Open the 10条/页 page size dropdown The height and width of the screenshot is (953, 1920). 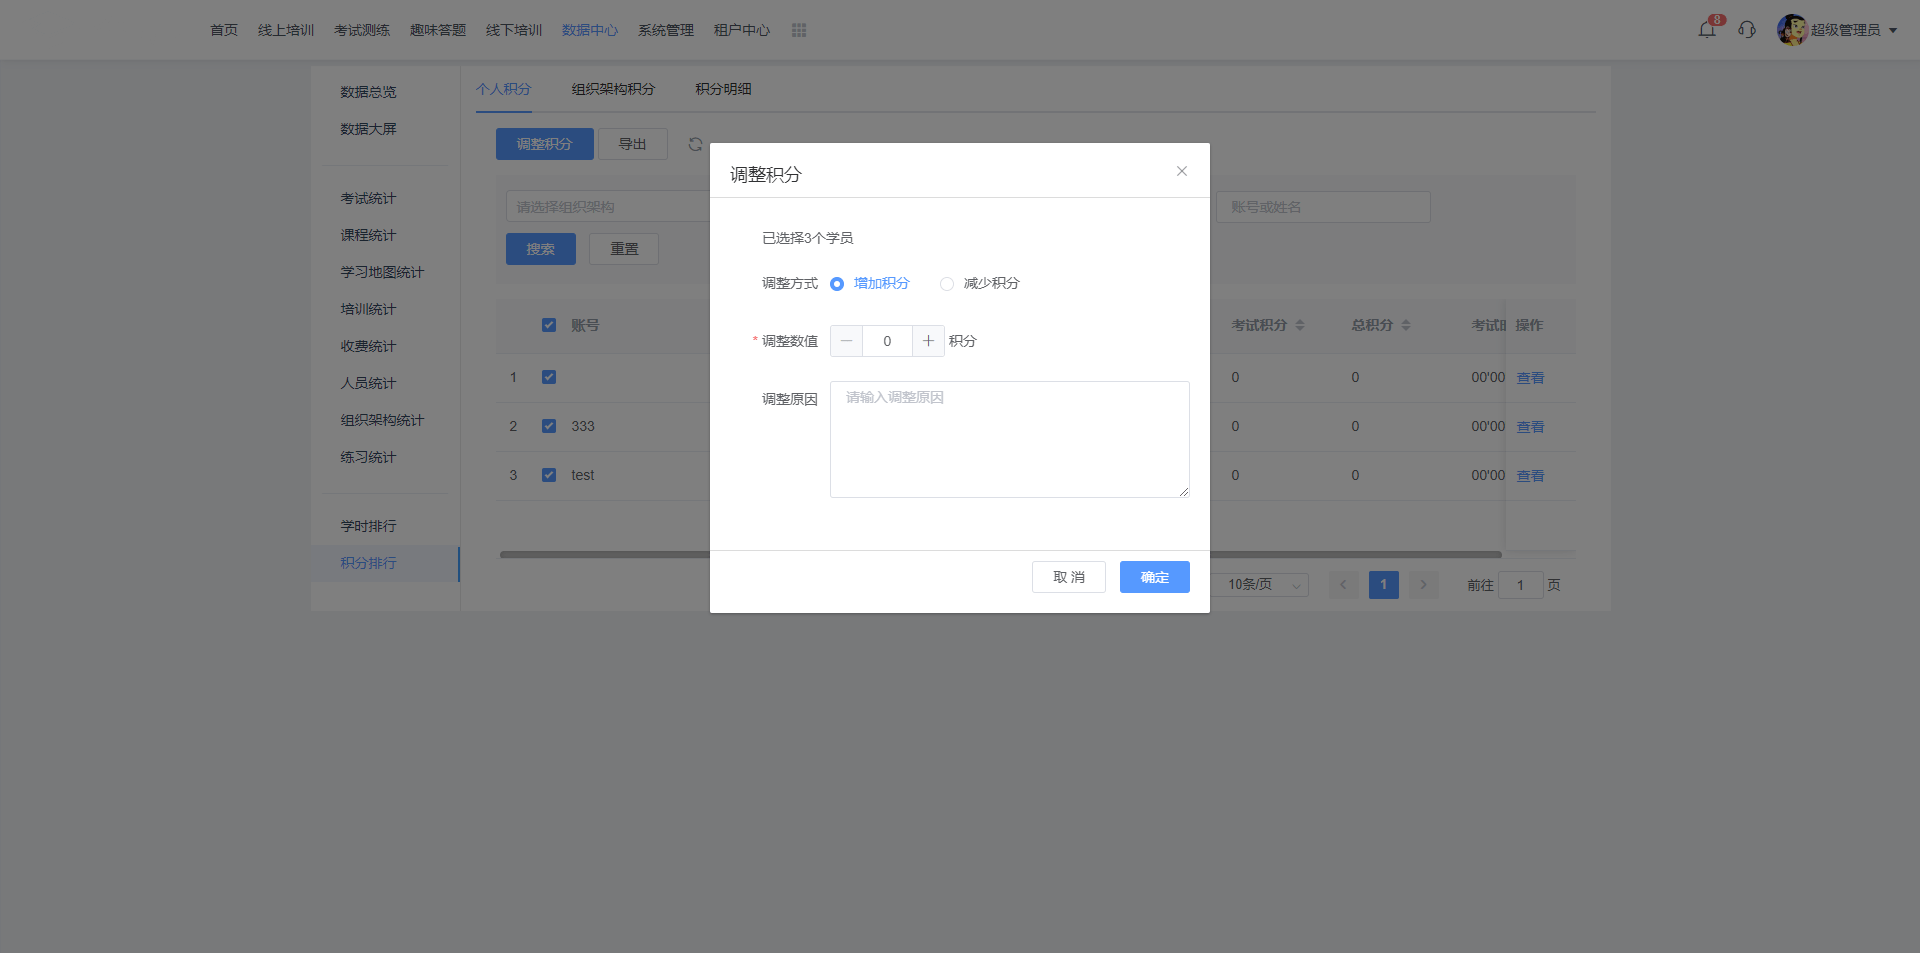[x=1264, y=585]
